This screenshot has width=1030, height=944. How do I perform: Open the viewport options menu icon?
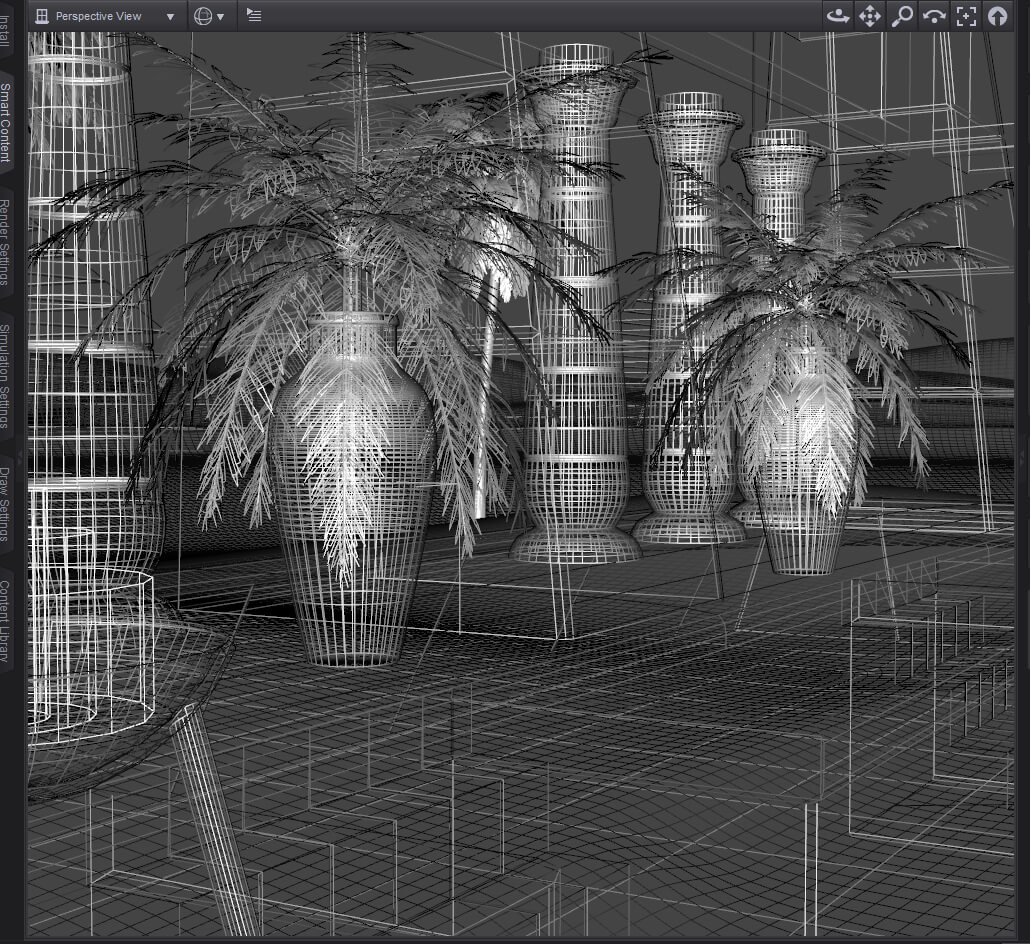point(254,15)
